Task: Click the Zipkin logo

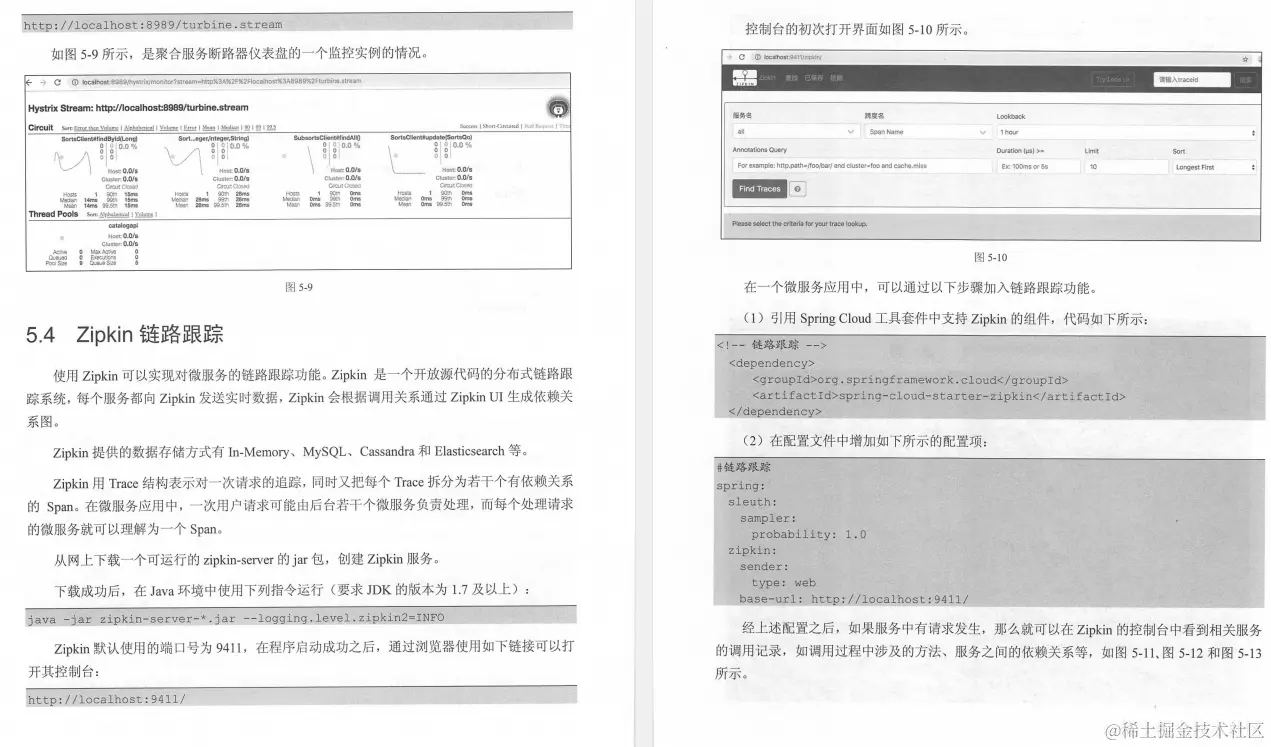Action: pyautogui.click(x=745, y=78)
